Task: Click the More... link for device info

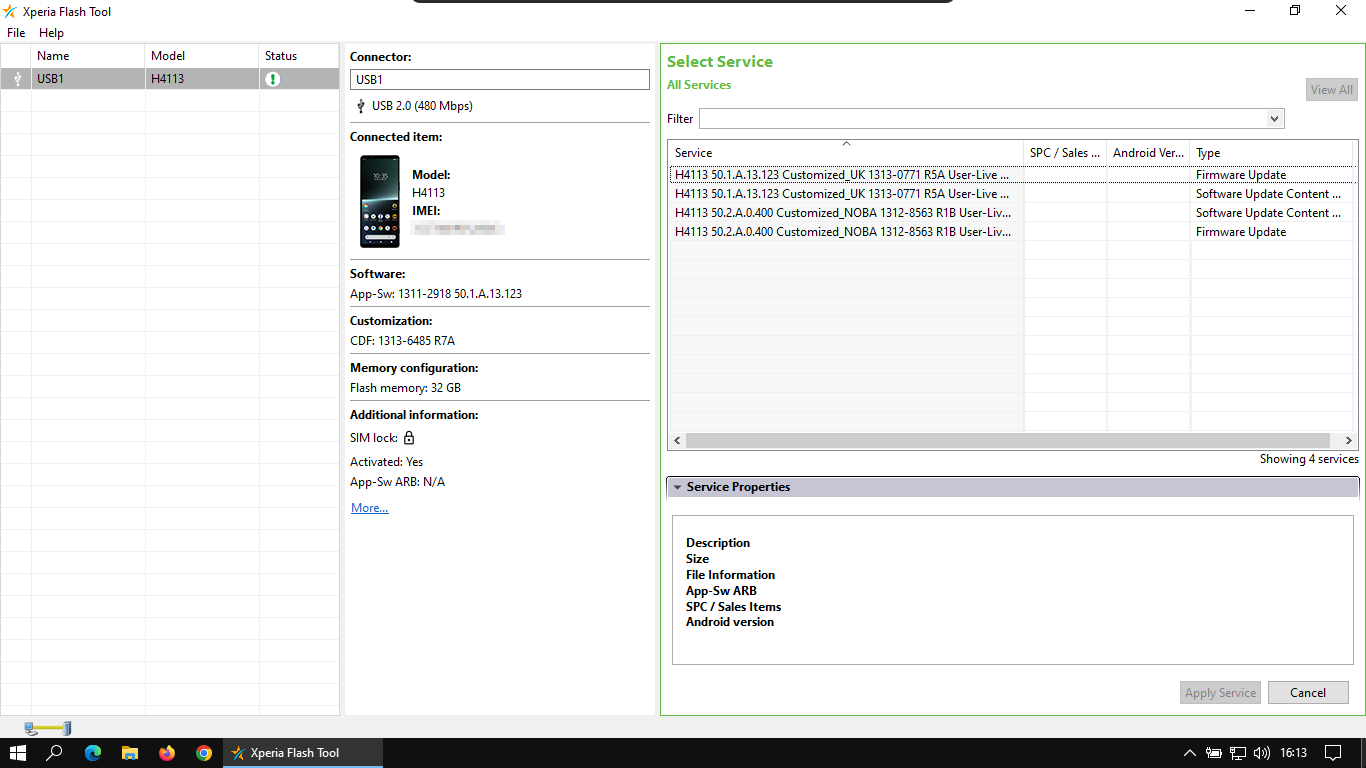Action: pos(369,508)
